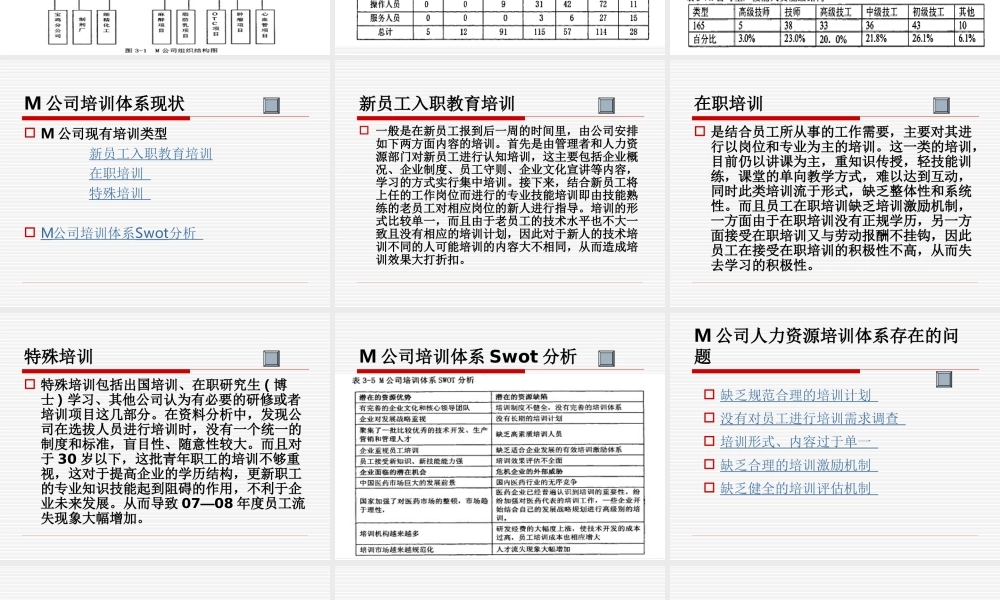Click the bullet text M 公司现有培训类型
Image resolution: width=1000 pixels, height=600 pixels.
(x=104, y=133)
